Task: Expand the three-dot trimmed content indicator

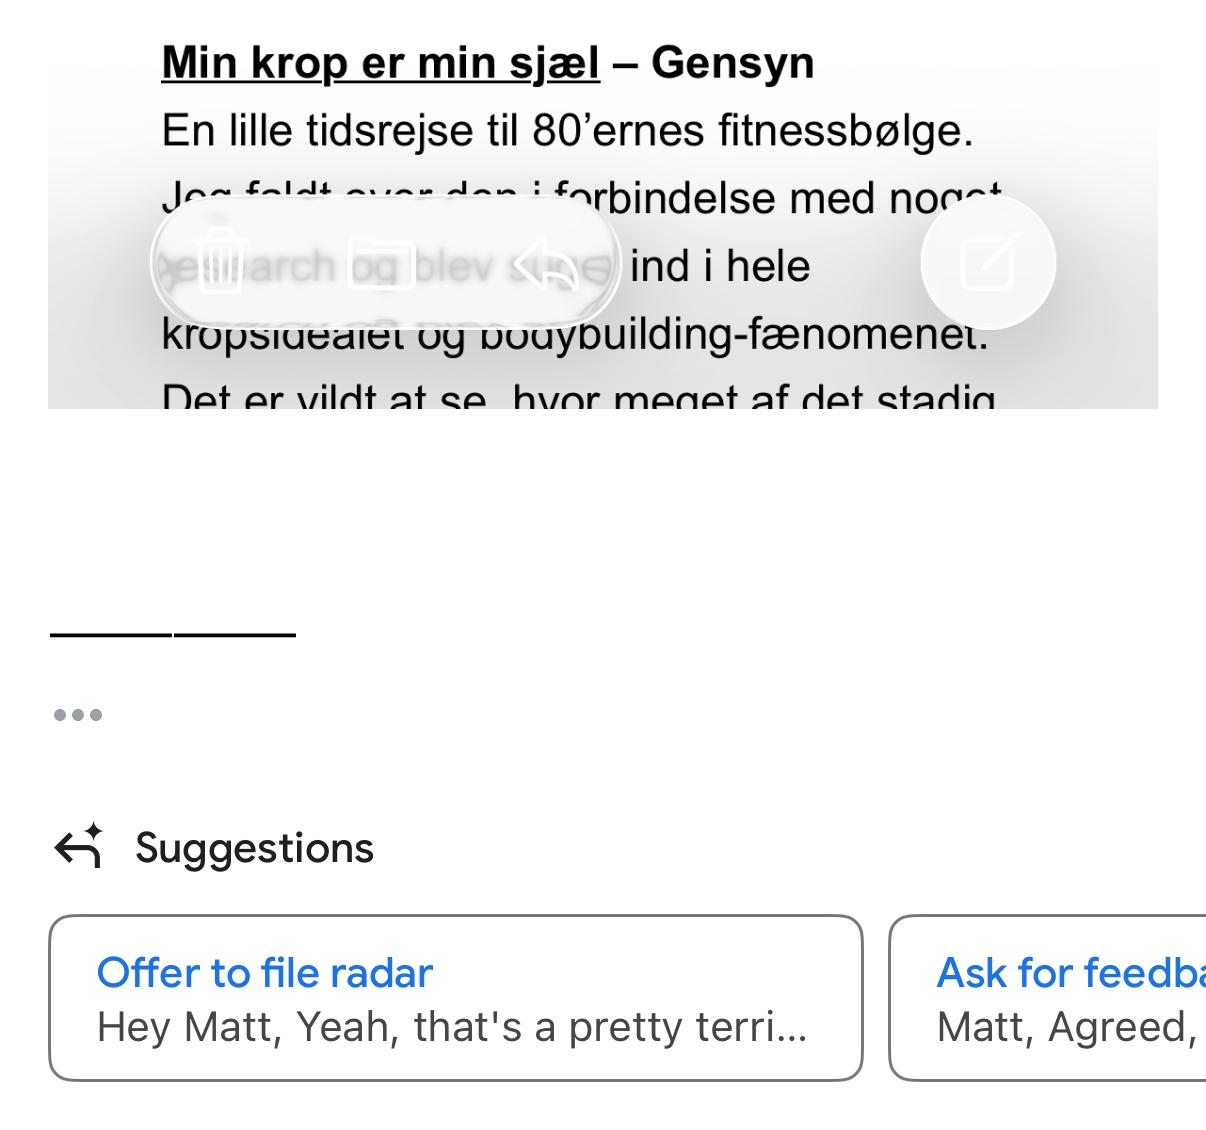Action: pos(78,715)
